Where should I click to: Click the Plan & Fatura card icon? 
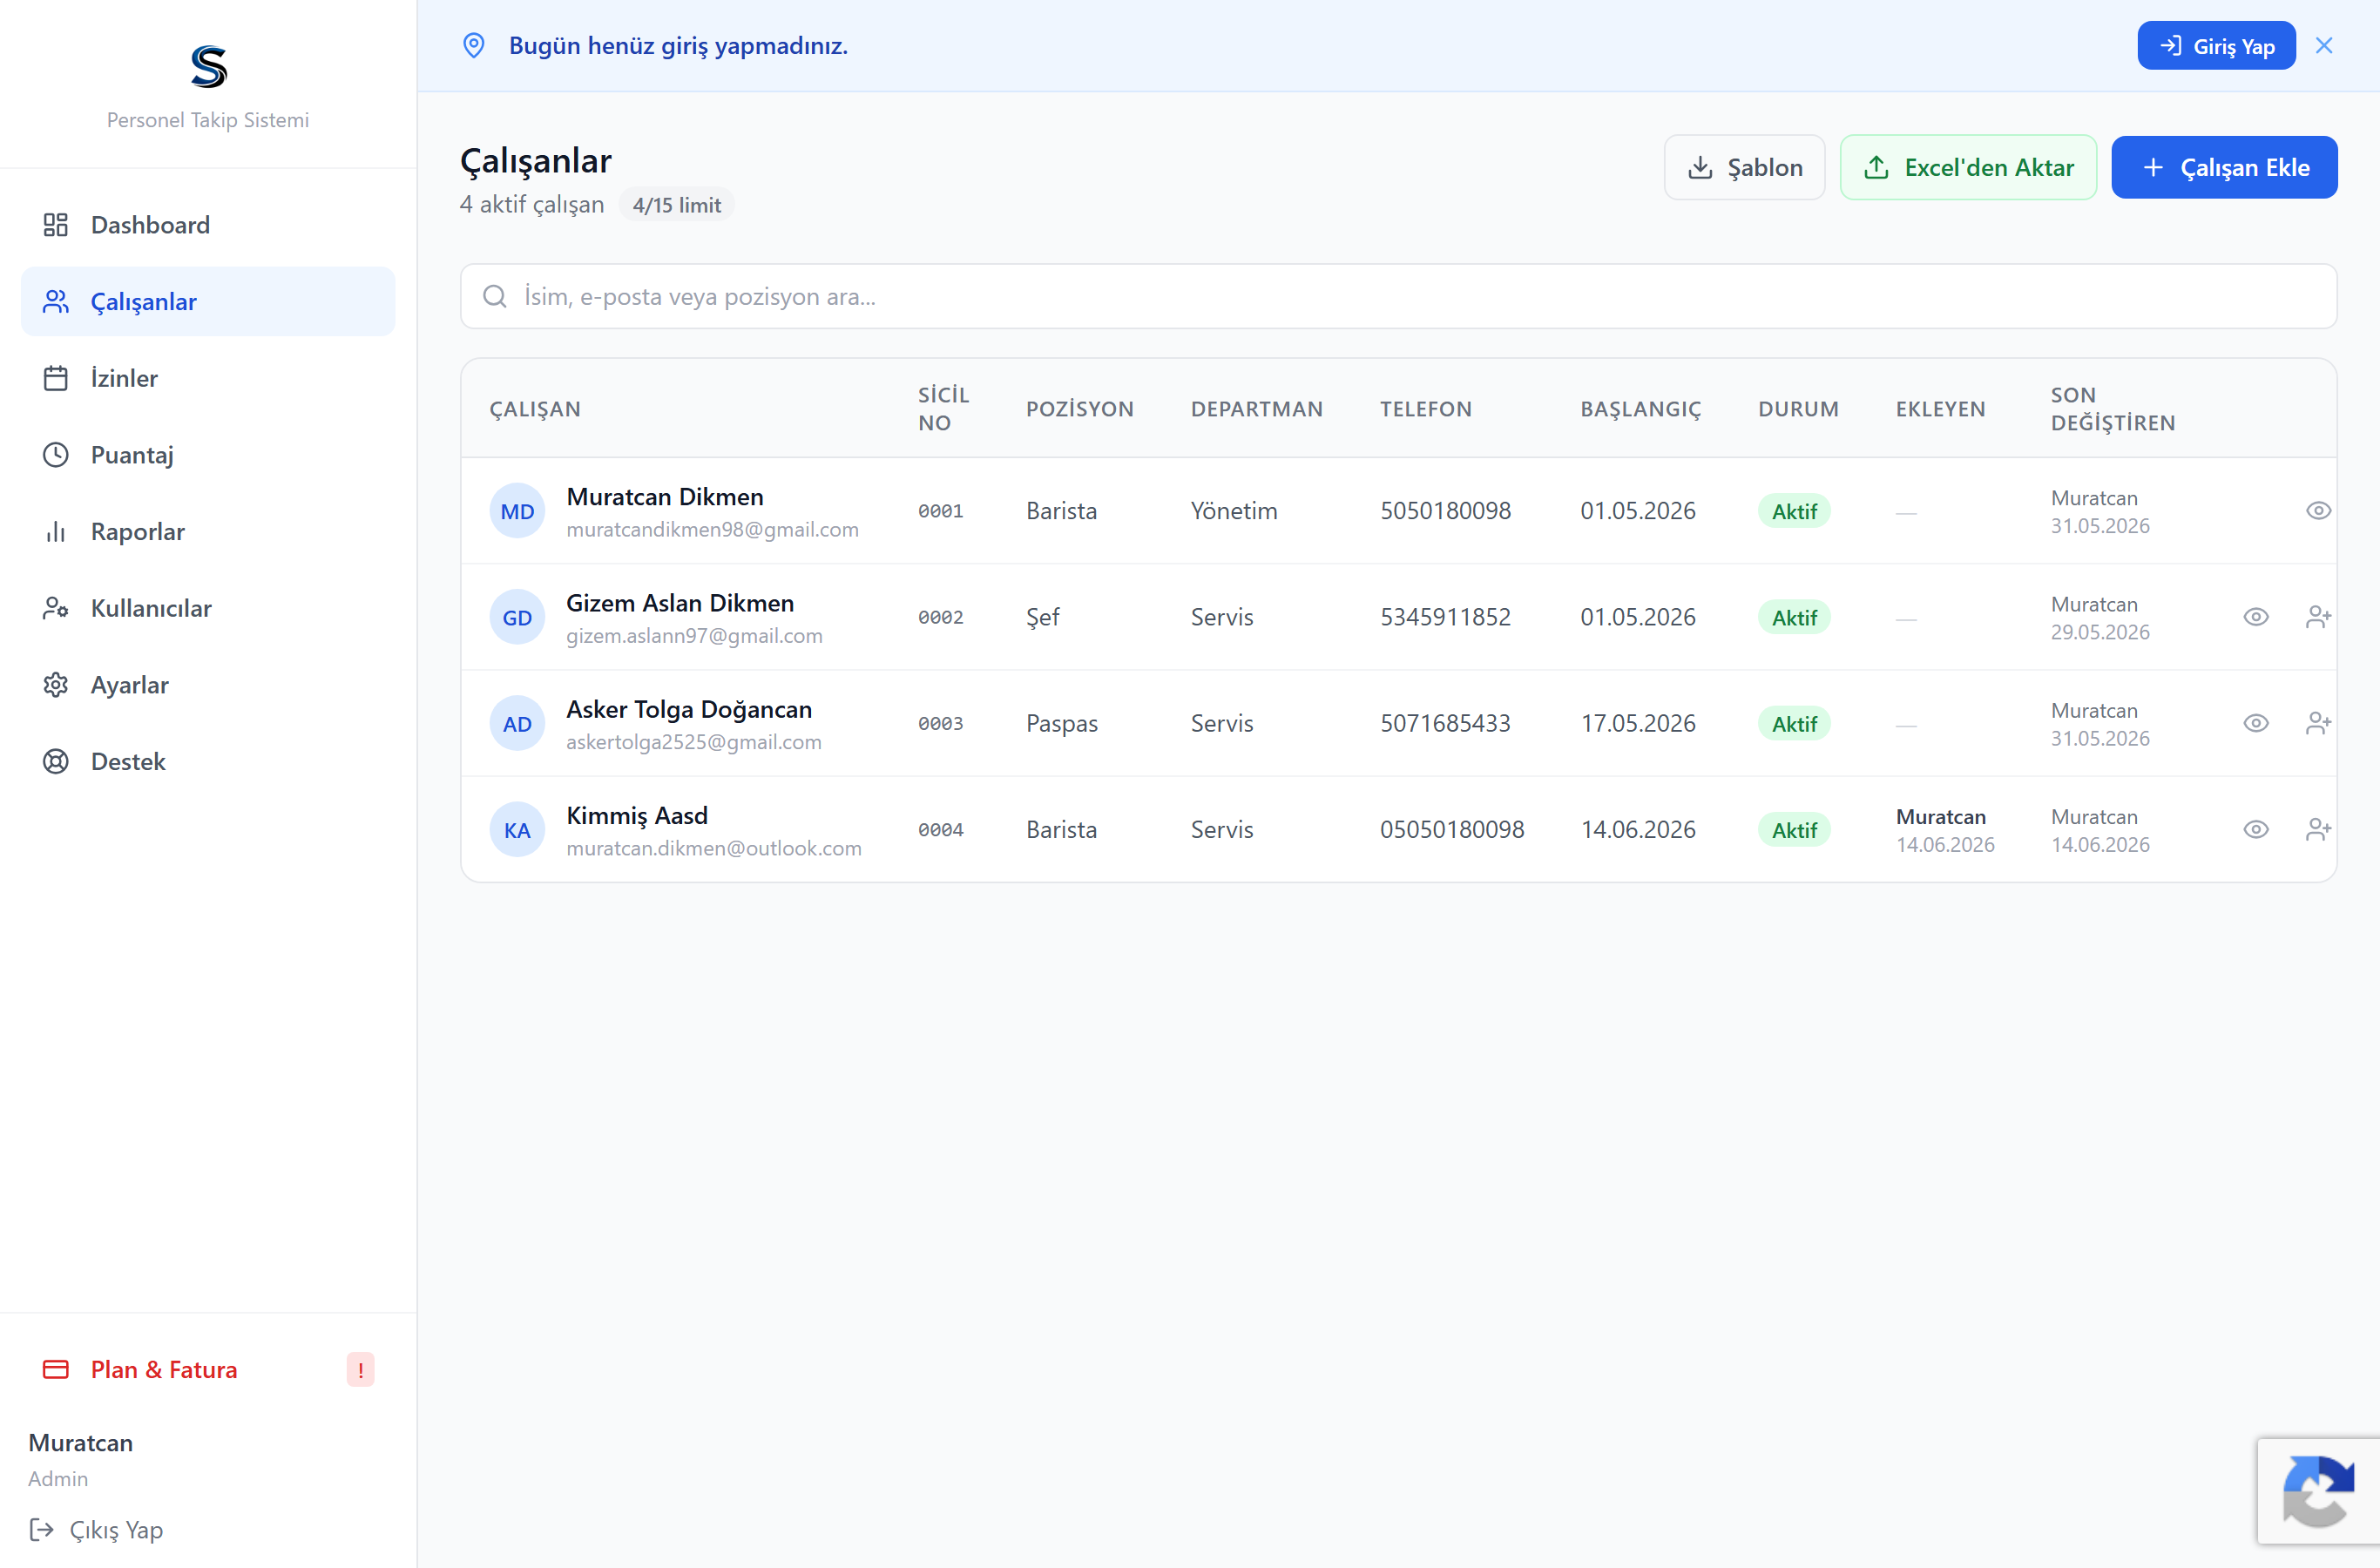pyautogui.click(x=56, y=1369)
